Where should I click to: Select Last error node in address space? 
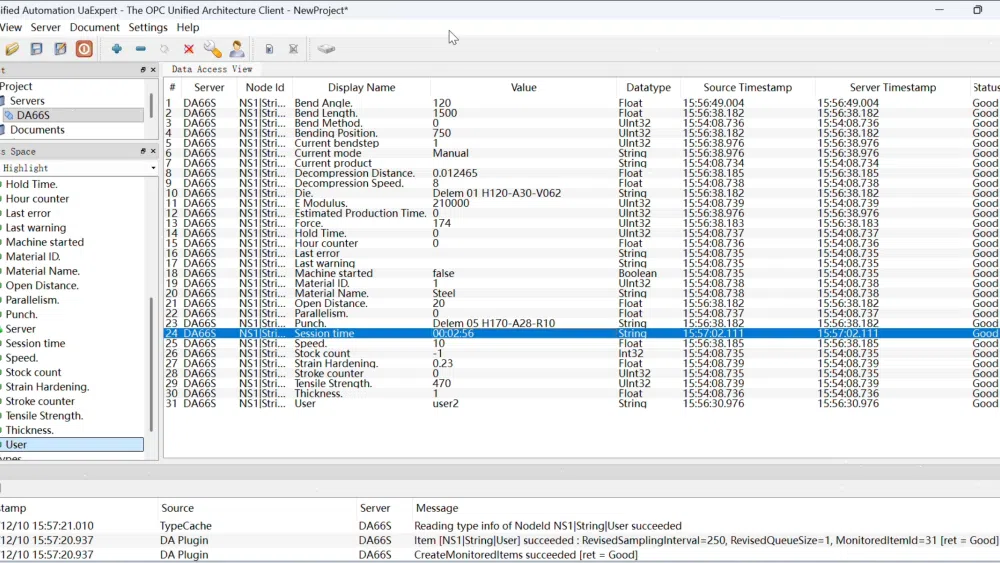(28, 214)
